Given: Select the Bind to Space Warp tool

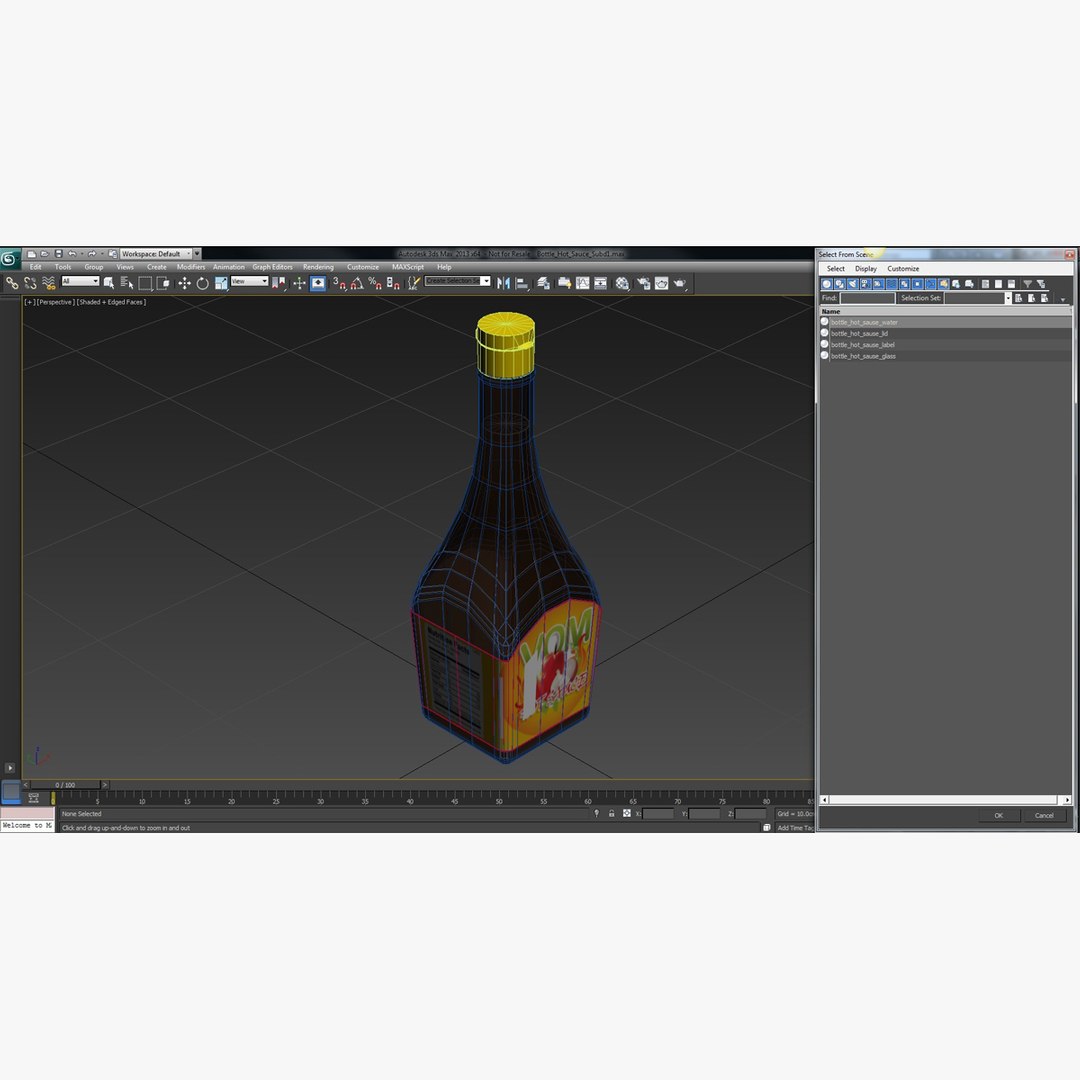Looking at the screenshot, I should pos(49,283).
